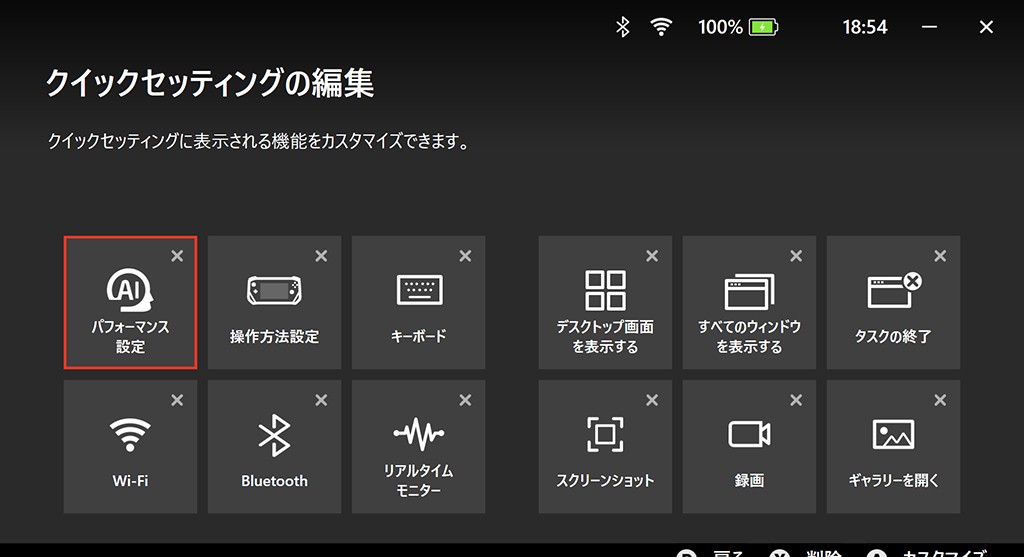The width and height of the screenshot is (1024, 557).
Task: Remove the Bluetooth tile via its X
Action: coord(321,400)
